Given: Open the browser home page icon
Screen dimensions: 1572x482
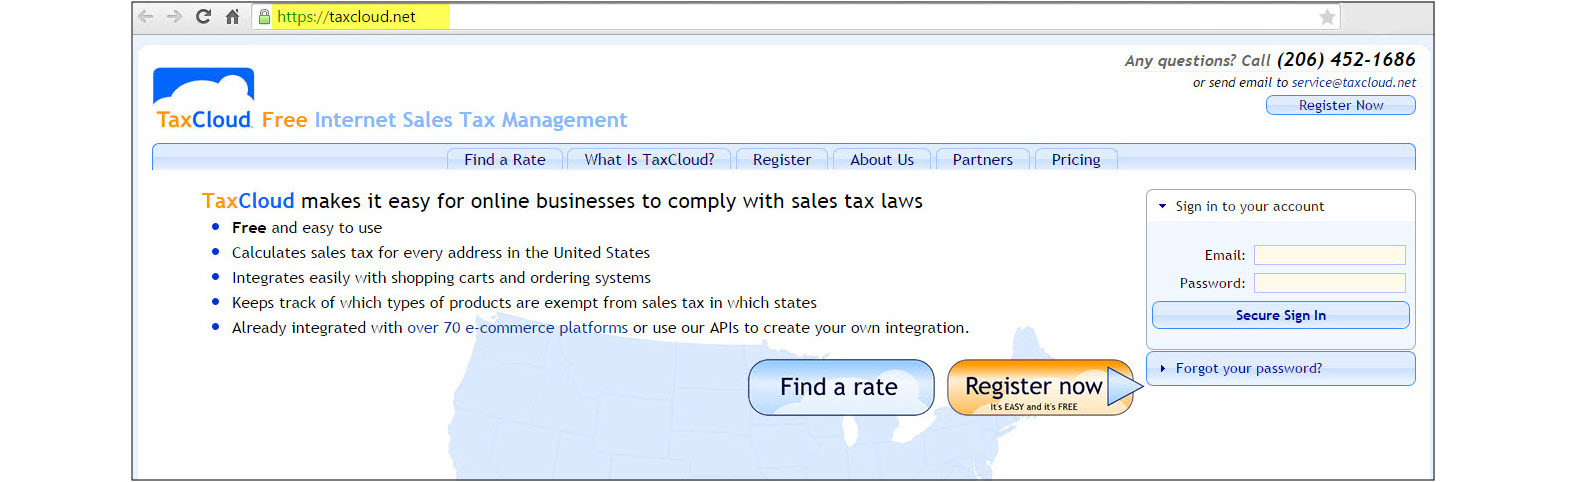Looking at the screenshot, I should (x=232, y=16).
